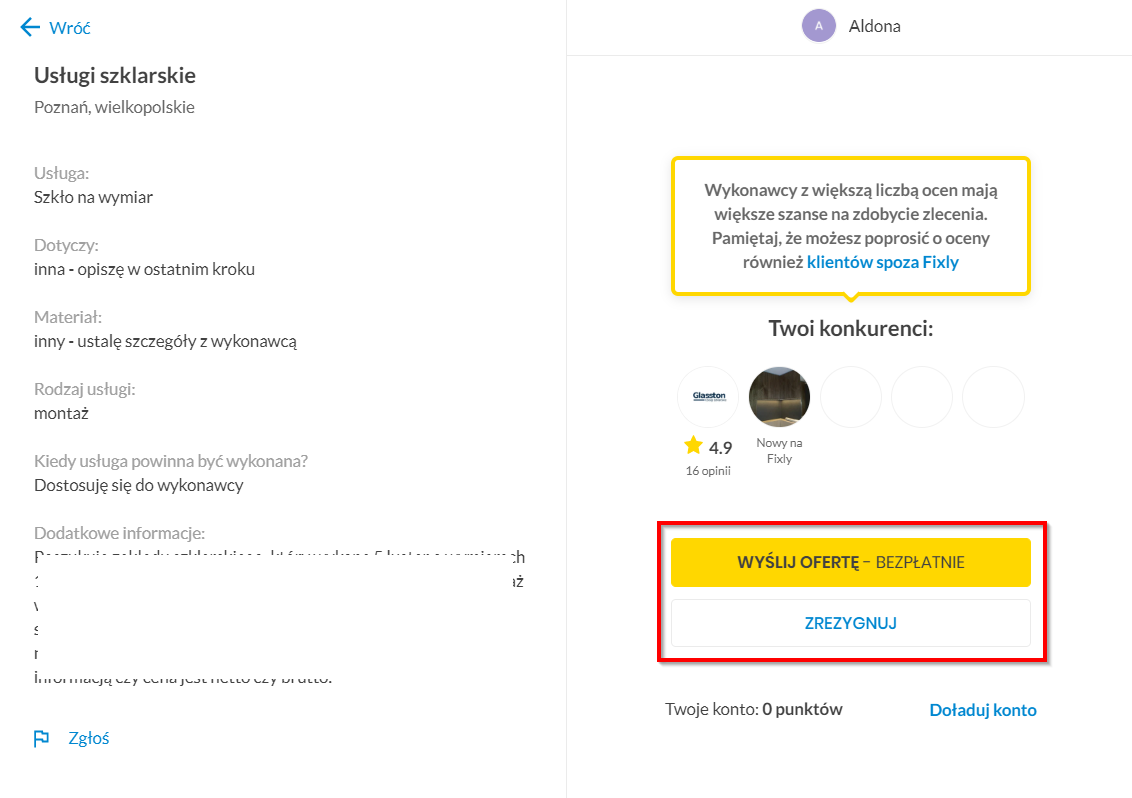The image size is (1132, 798).
Task: Click the Twoje konto points balance
Action: [x=754, y=709]
